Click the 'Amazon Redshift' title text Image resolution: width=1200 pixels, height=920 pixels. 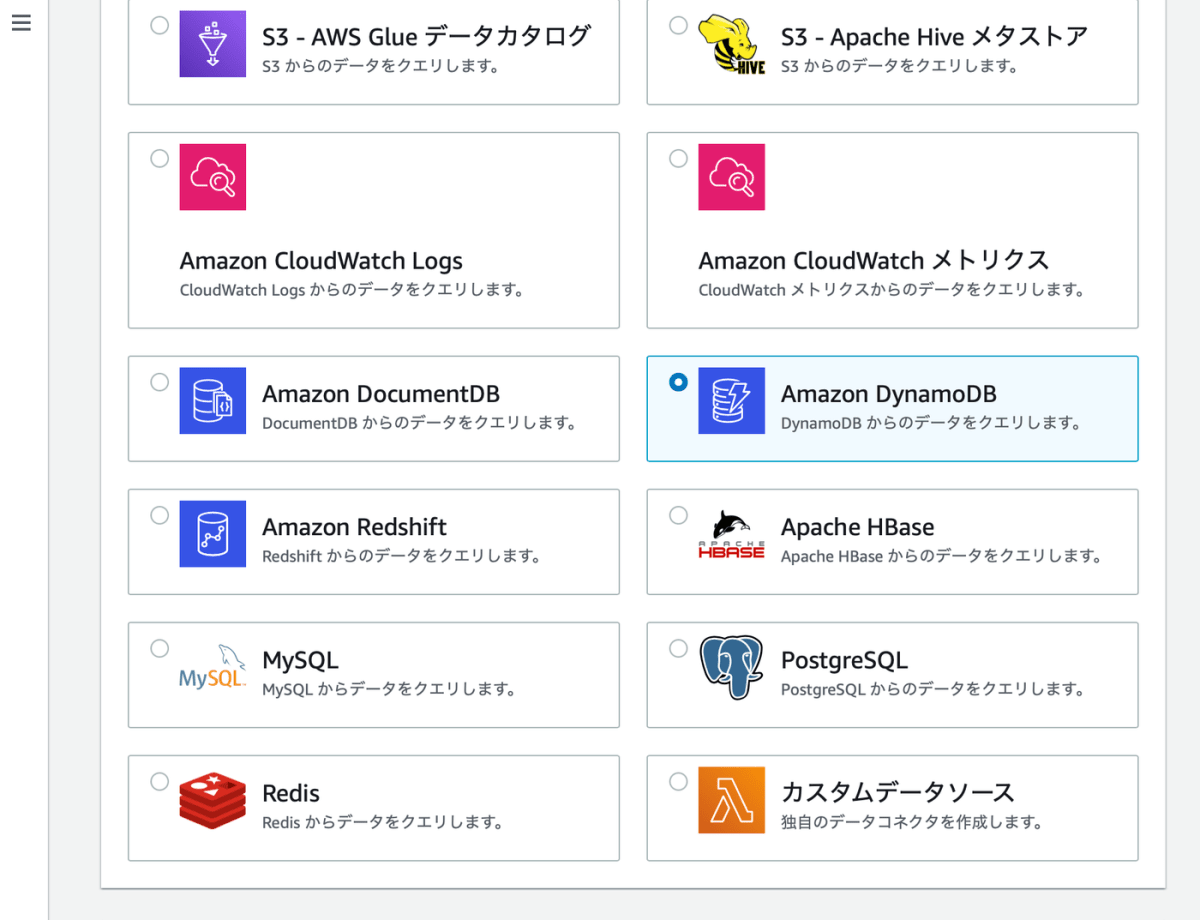354,527
